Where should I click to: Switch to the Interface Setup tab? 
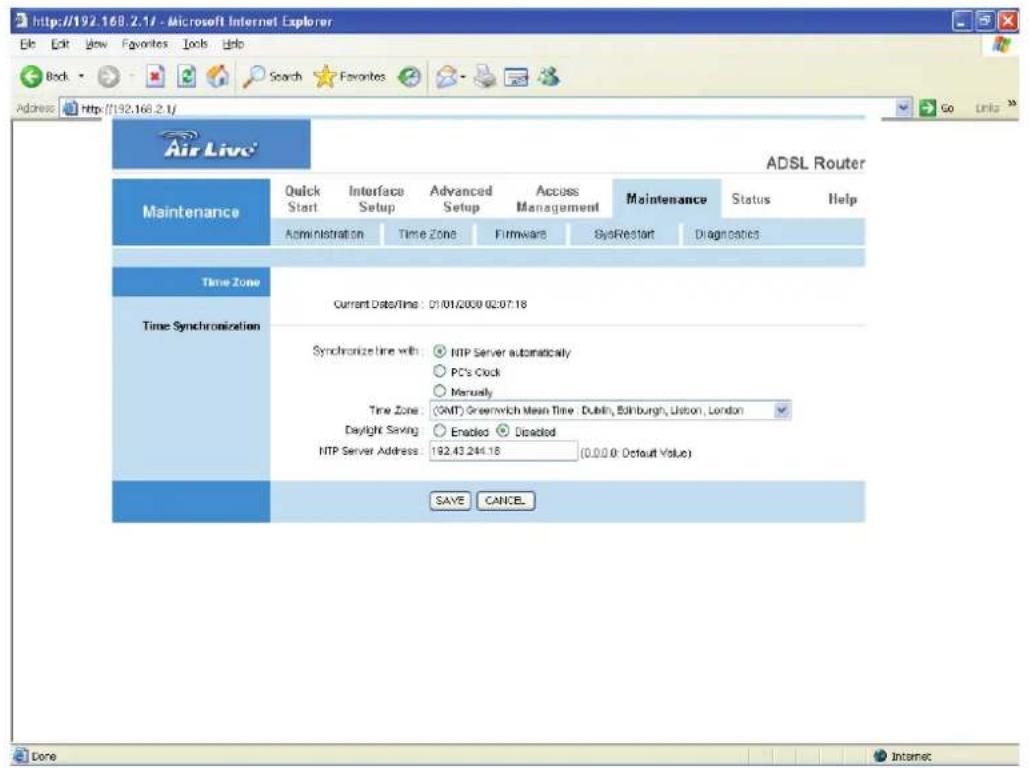[x=376, y=199]
